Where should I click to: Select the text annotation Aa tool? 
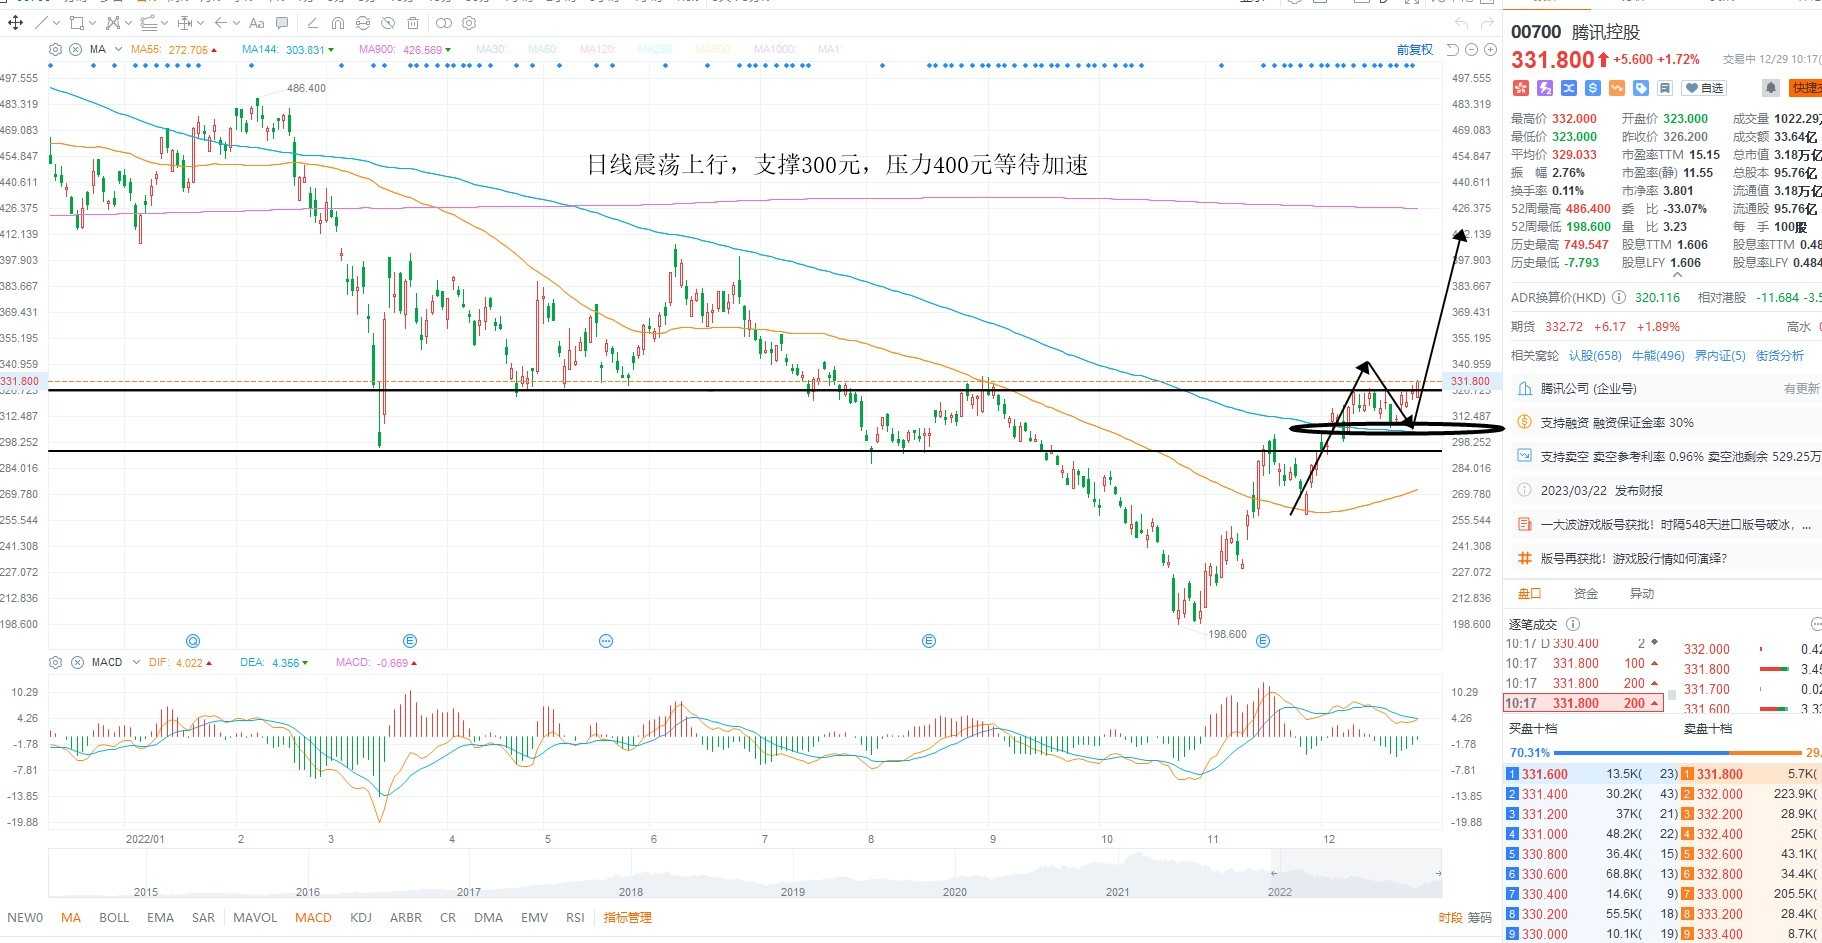[x=256, y=23]
